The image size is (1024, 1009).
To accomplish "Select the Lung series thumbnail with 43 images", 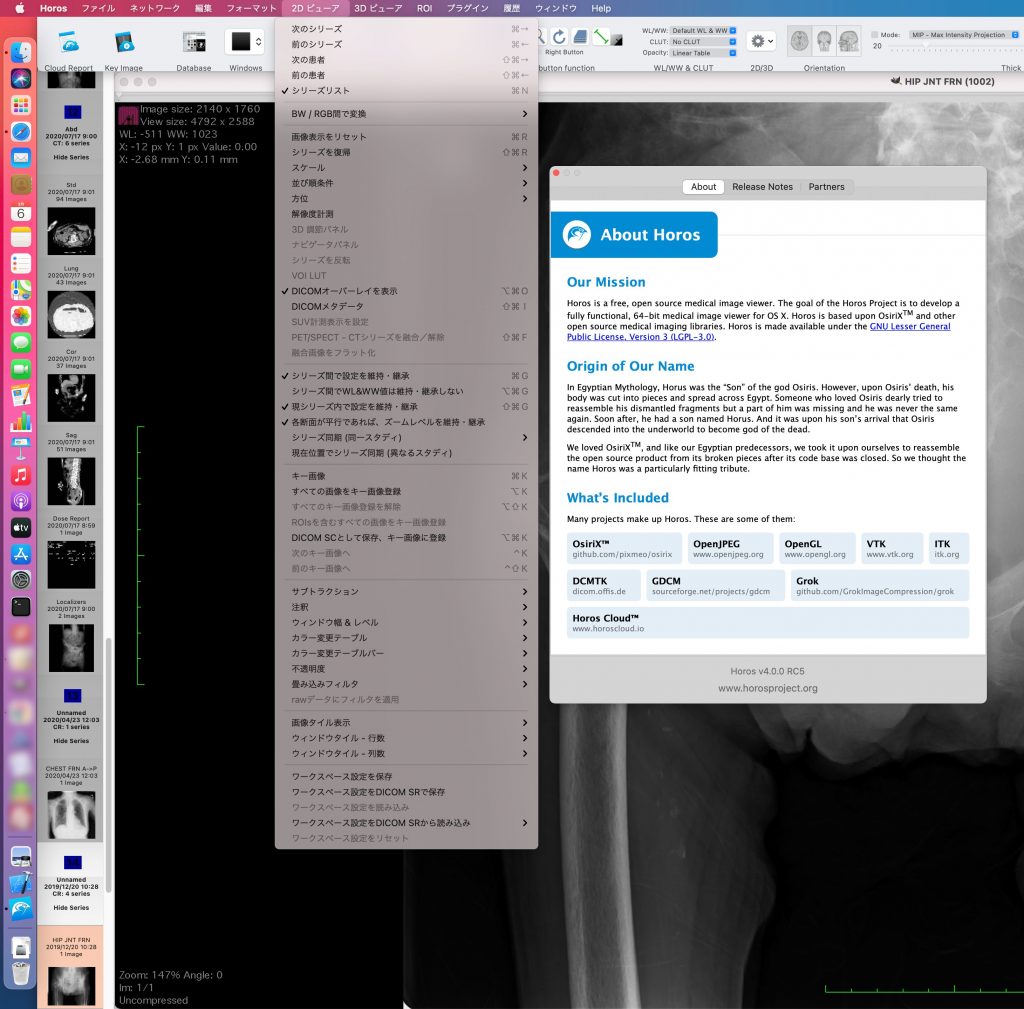I will click(71, 315).
